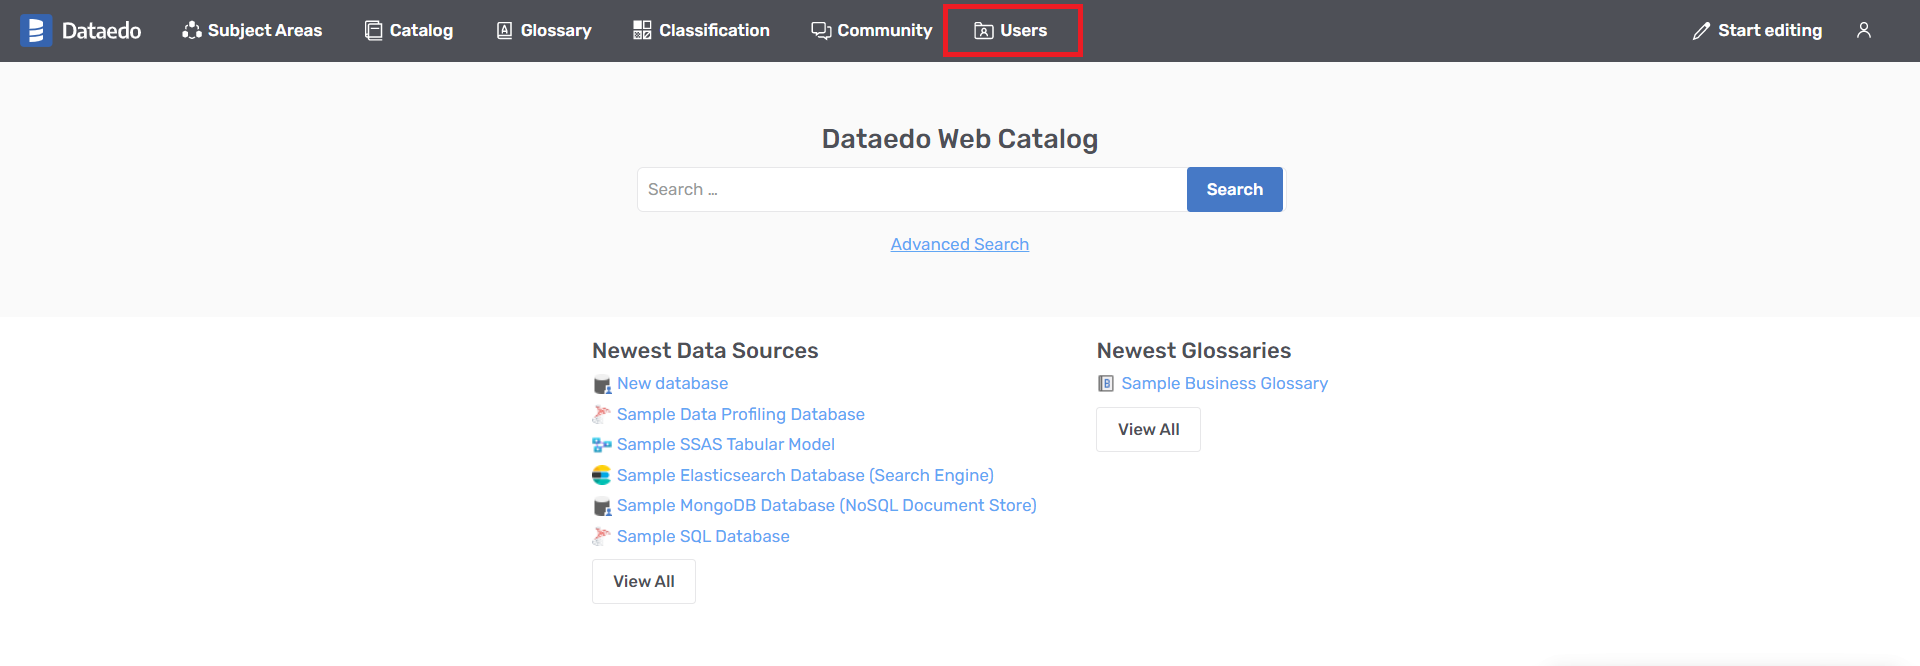The image size is (1920, 666).
Task: Open Sample MongoDB Database link
Action: [827, 506]
